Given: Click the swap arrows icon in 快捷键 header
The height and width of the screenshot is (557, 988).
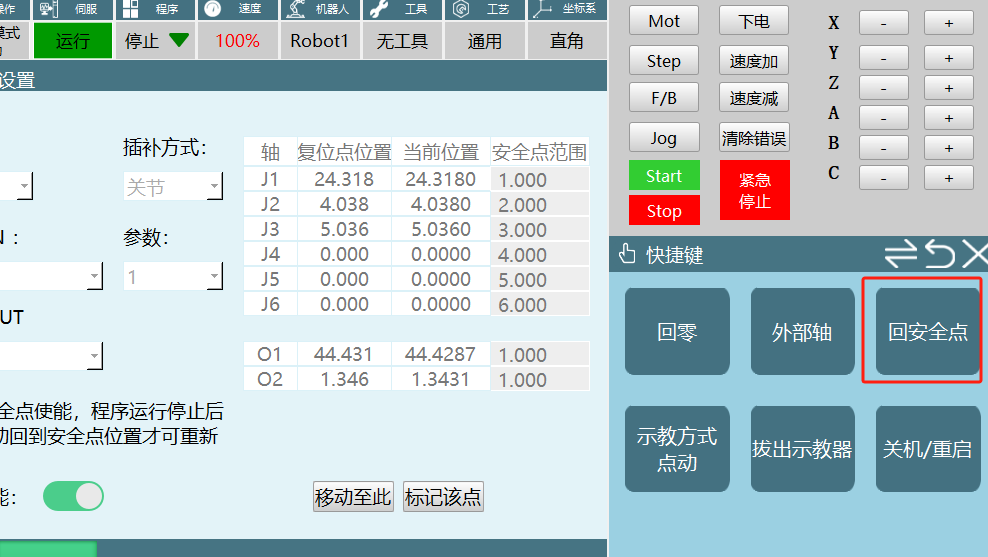Looking at the screenshot, I should click(900, 255).
